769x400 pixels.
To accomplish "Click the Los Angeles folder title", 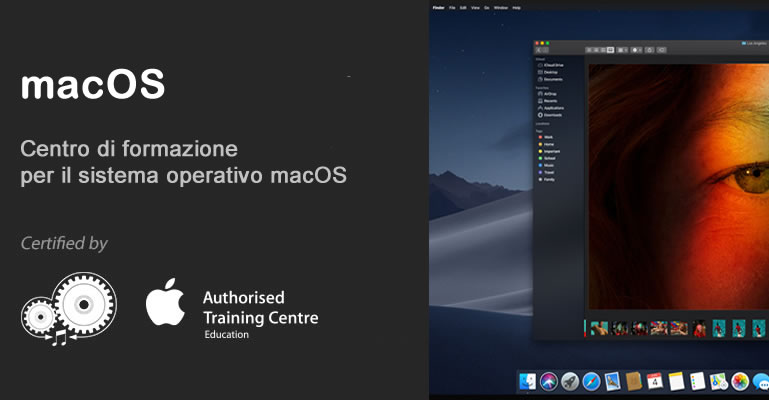I will tap(754, 44).
